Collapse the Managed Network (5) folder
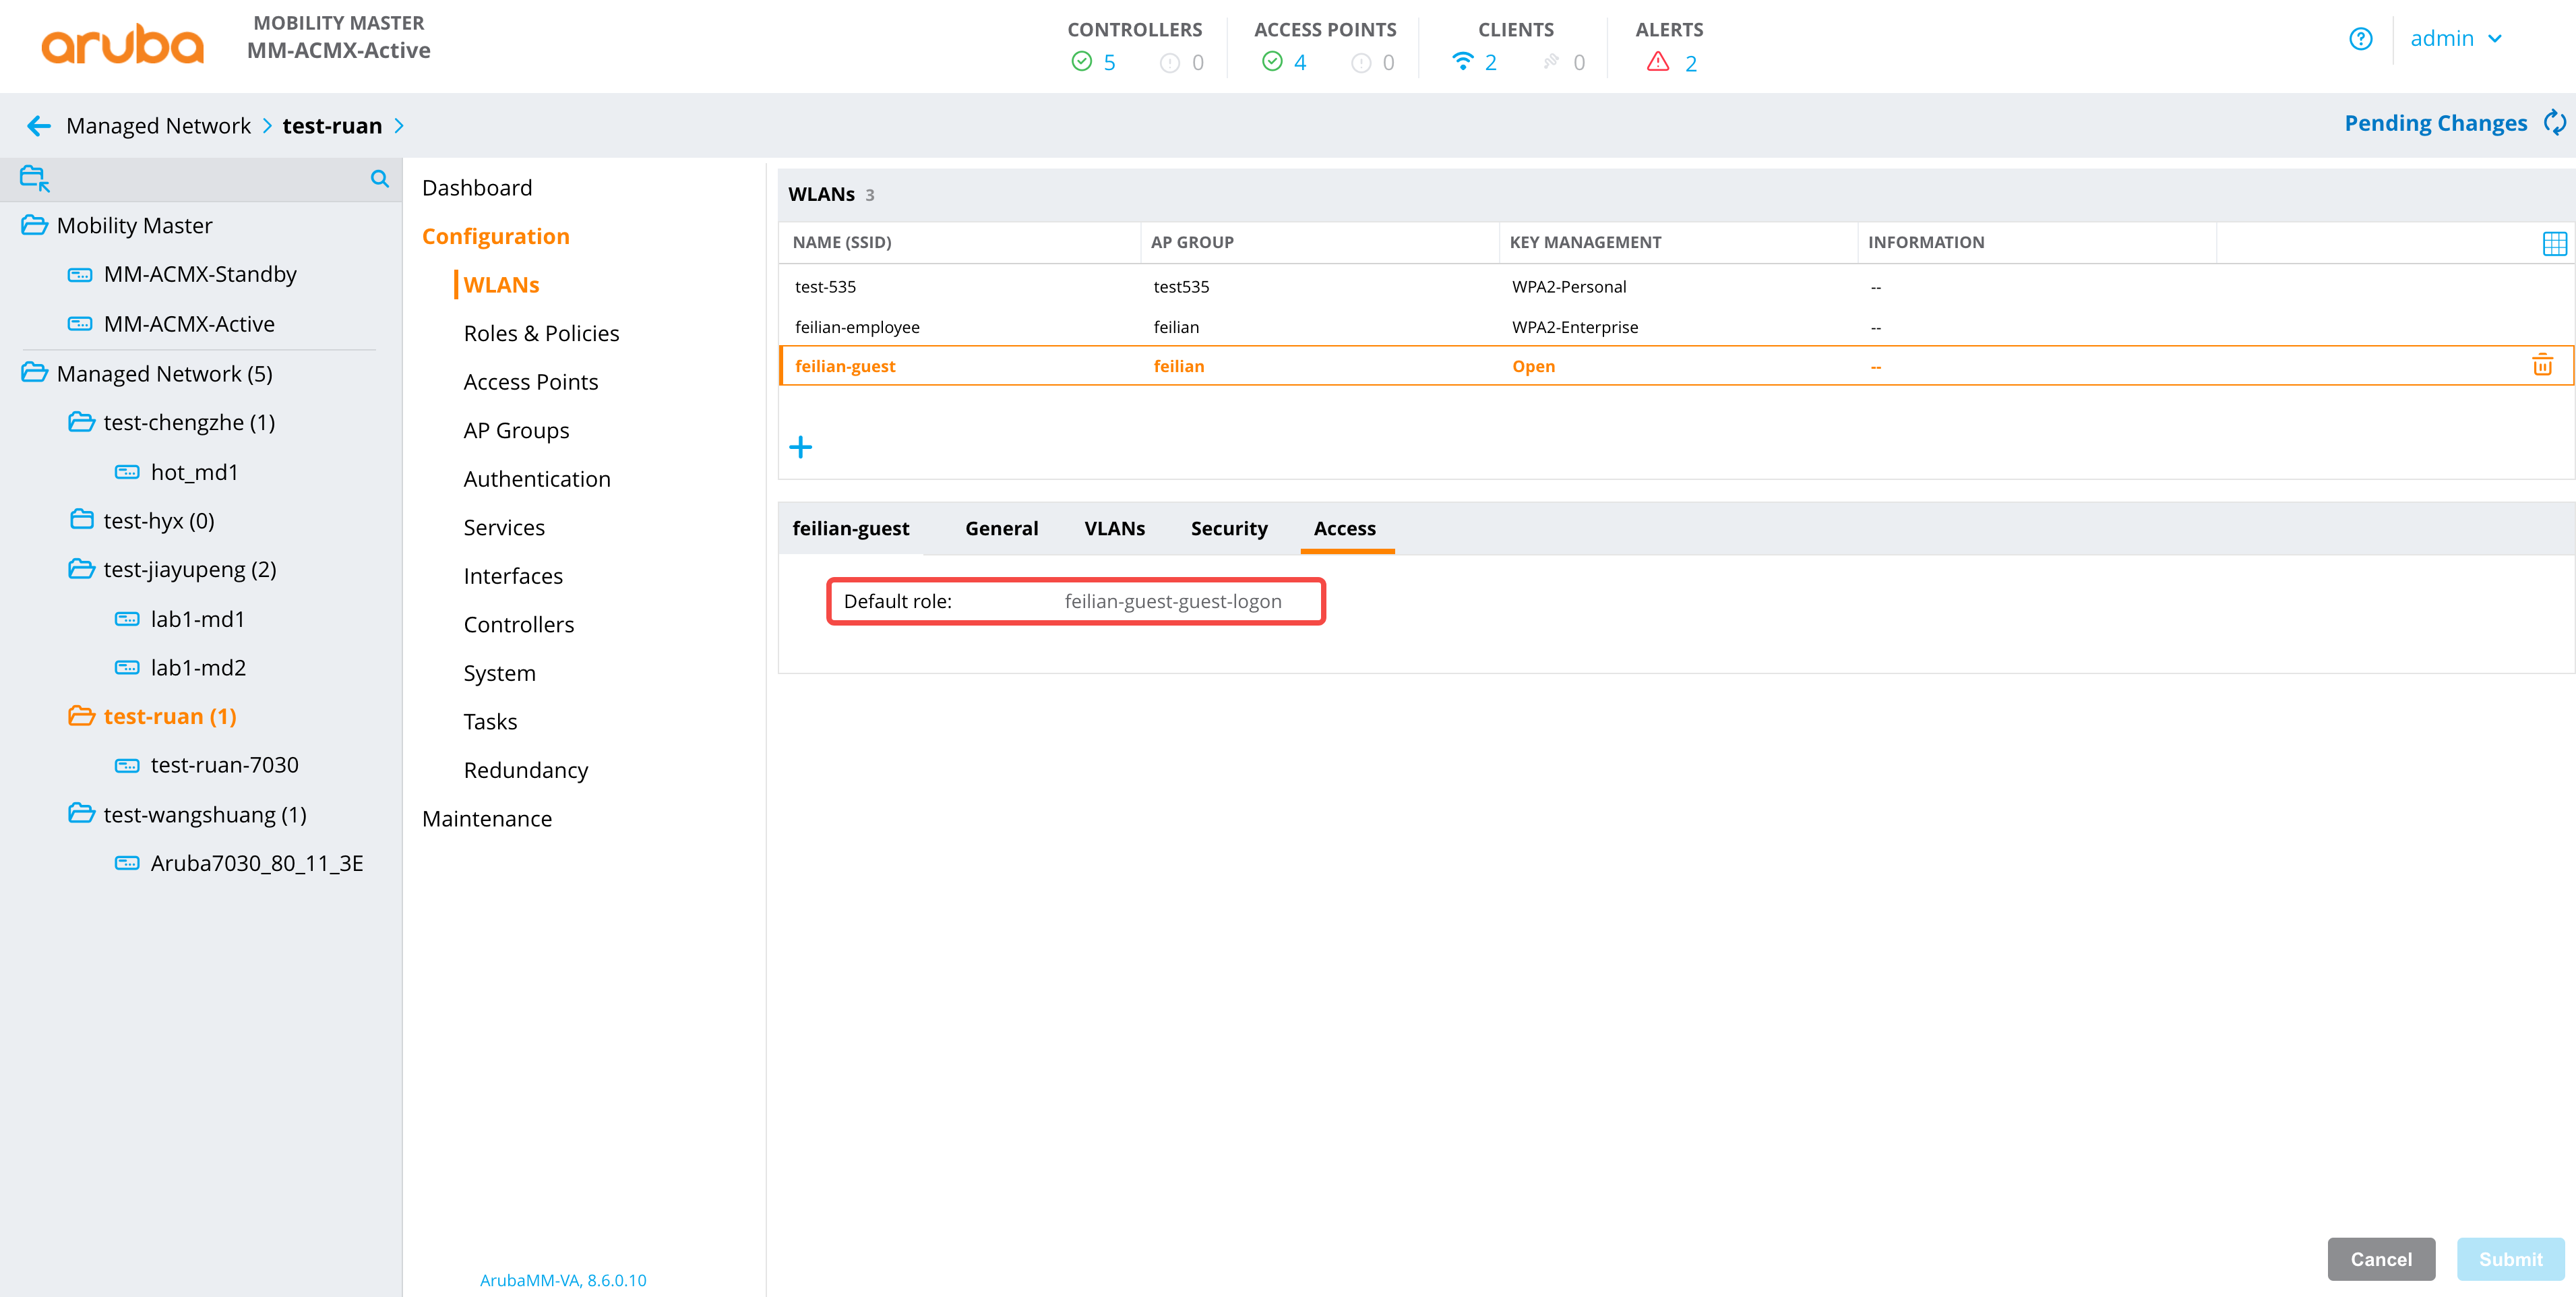This screenshot has height=1297, width=2576. 34,373
